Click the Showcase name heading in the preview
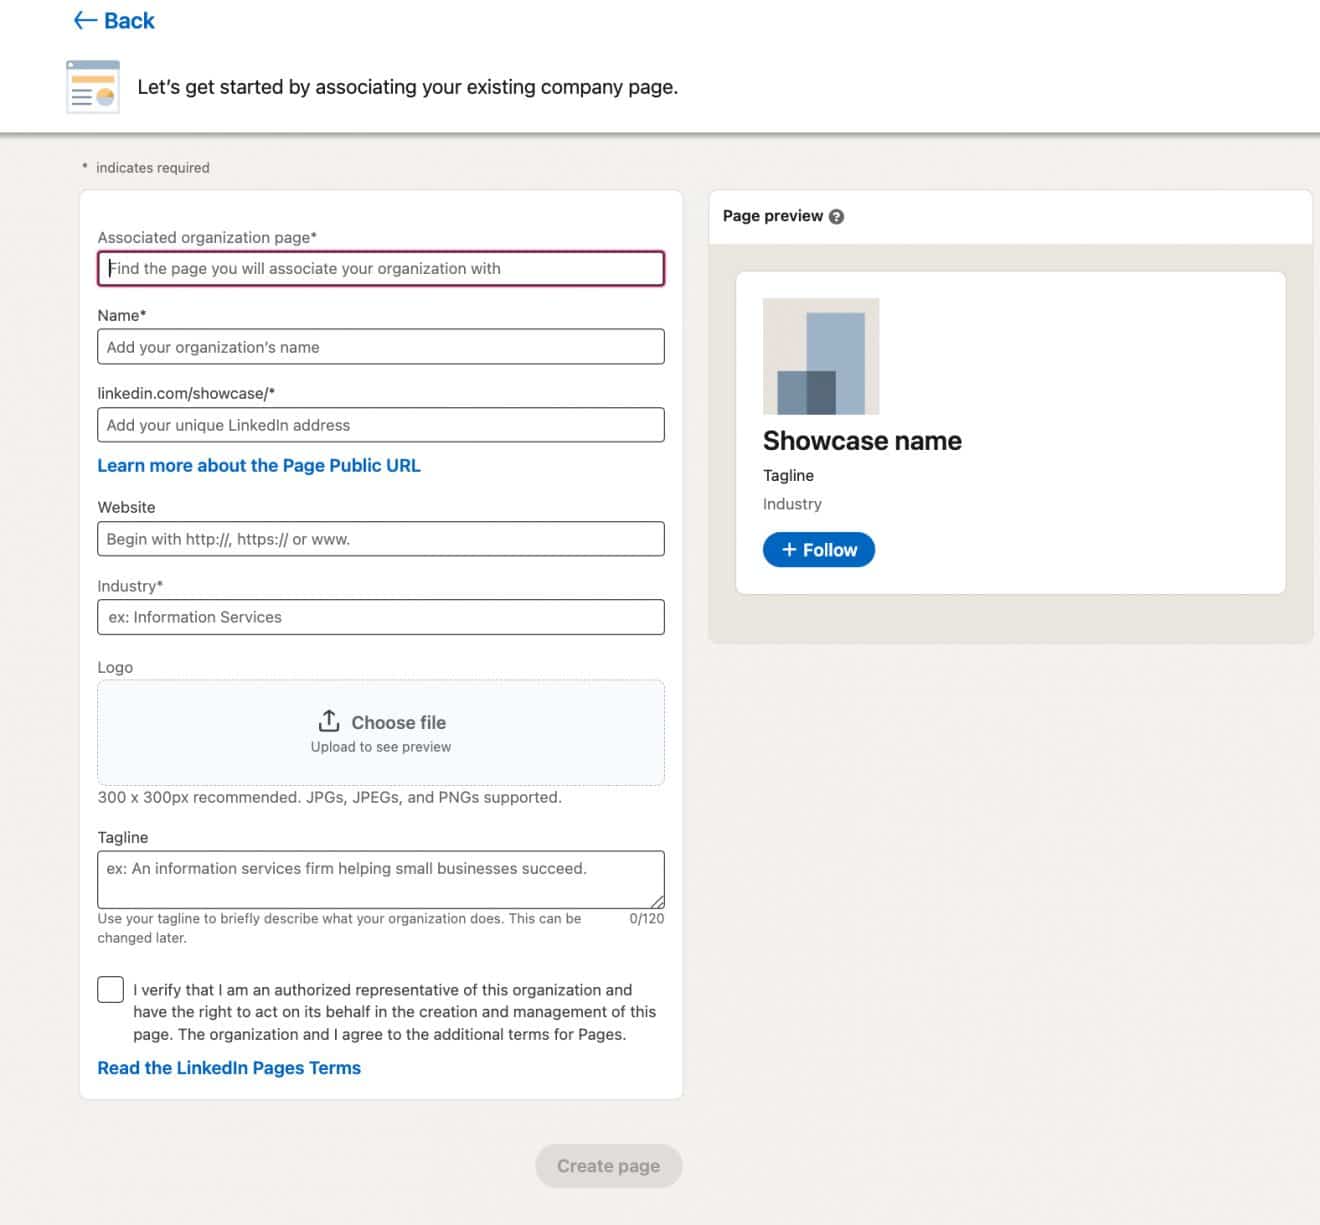Screen dimensions: 1320x1225 [x=862, y=440]
